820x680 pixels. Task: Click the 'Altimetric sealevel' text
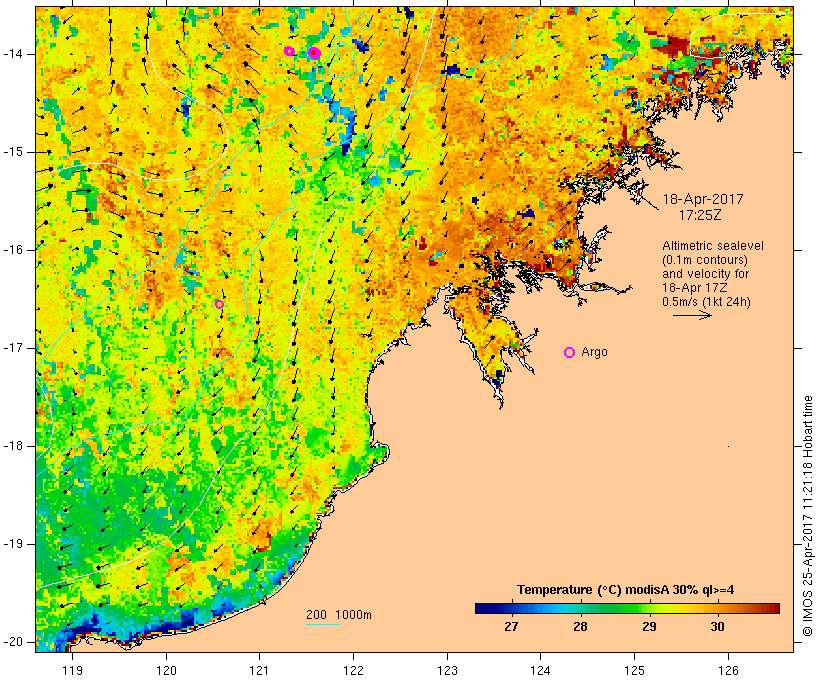point(713,246)
